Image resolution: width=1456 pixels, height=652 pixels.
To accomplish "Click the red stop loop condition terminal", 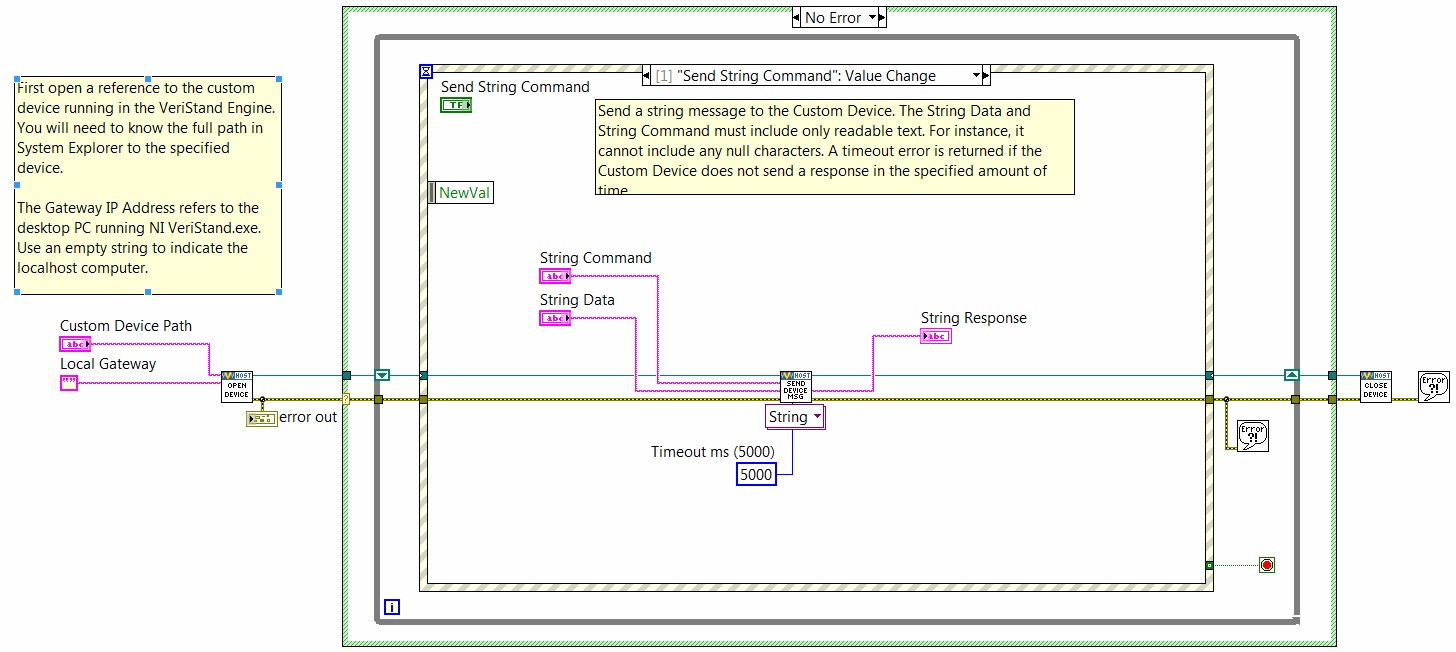I will pyautogui.click(x=1267, y=565).
